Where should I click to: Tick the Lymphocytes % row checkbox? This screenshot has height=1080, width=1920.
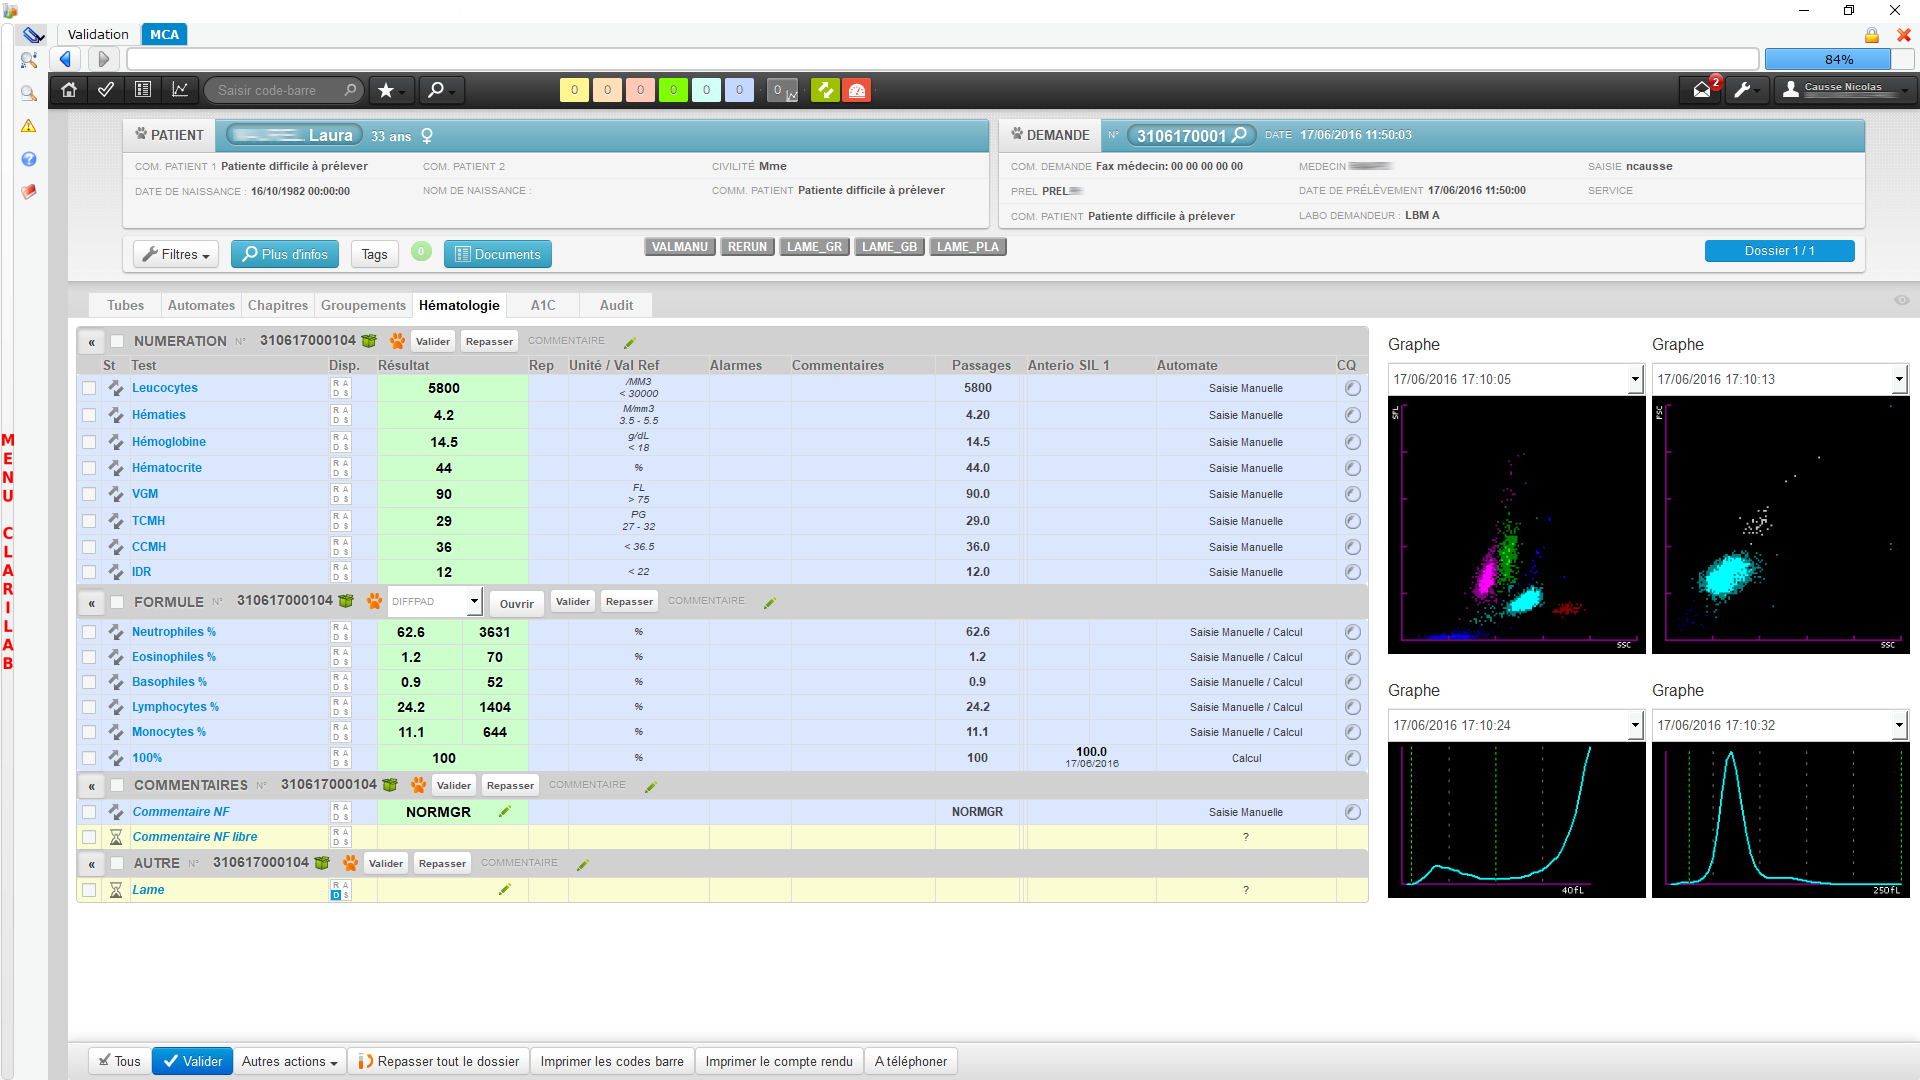point(89,707)
